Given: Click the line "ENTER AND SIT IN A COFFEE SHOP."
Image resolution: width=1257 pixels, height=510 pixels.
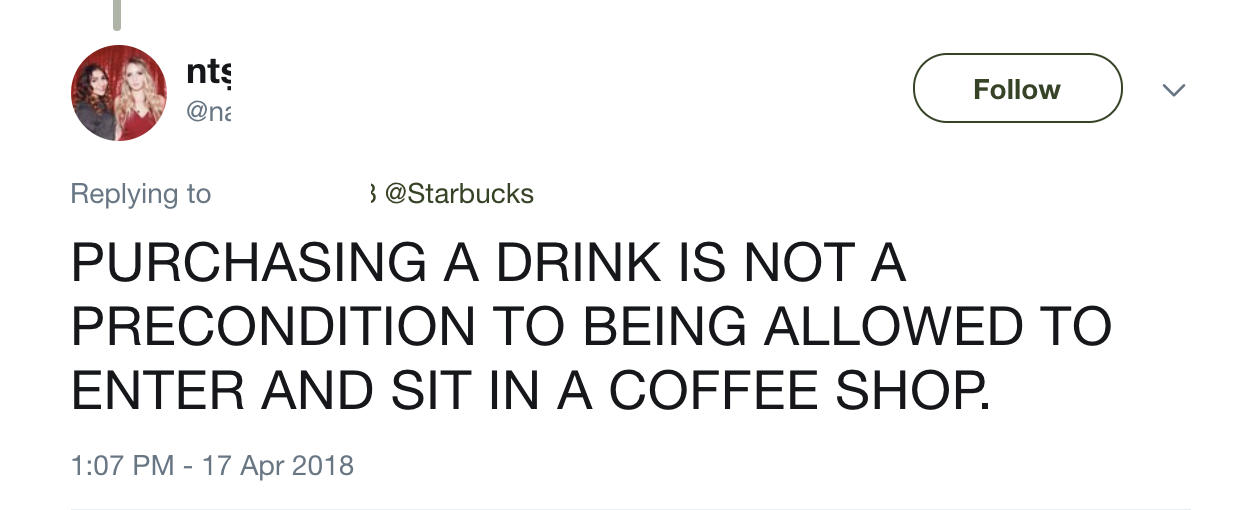Looking at the screenshot, I should click(x=531, y=391).
